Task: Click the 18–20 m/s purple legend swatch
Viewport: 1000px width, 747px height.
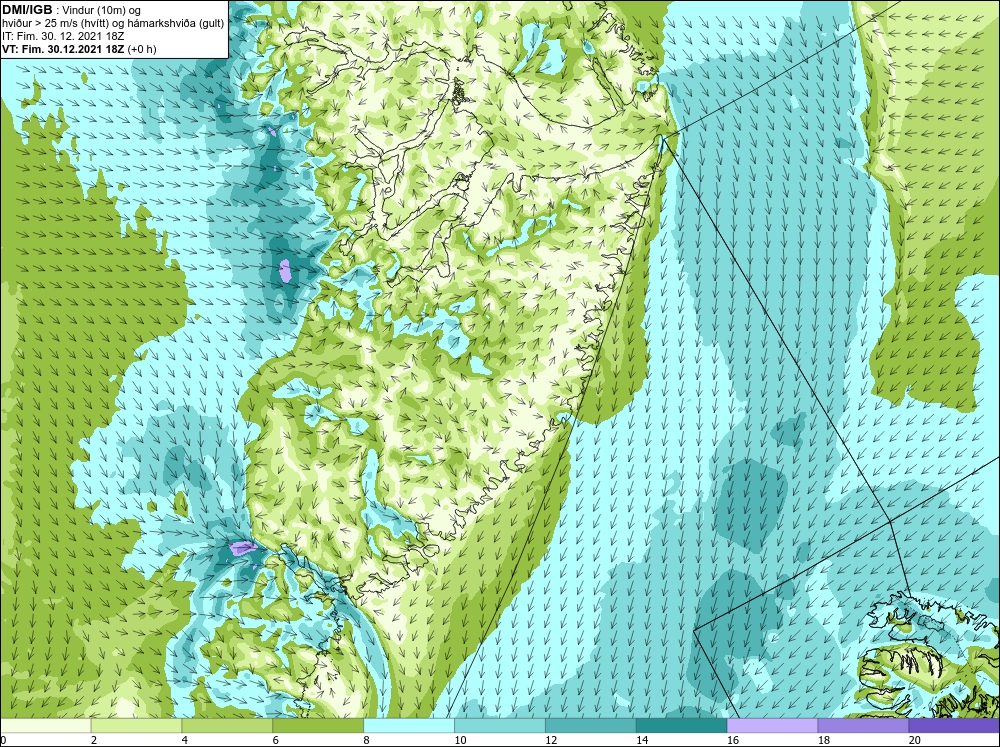Action: point(864,726)
